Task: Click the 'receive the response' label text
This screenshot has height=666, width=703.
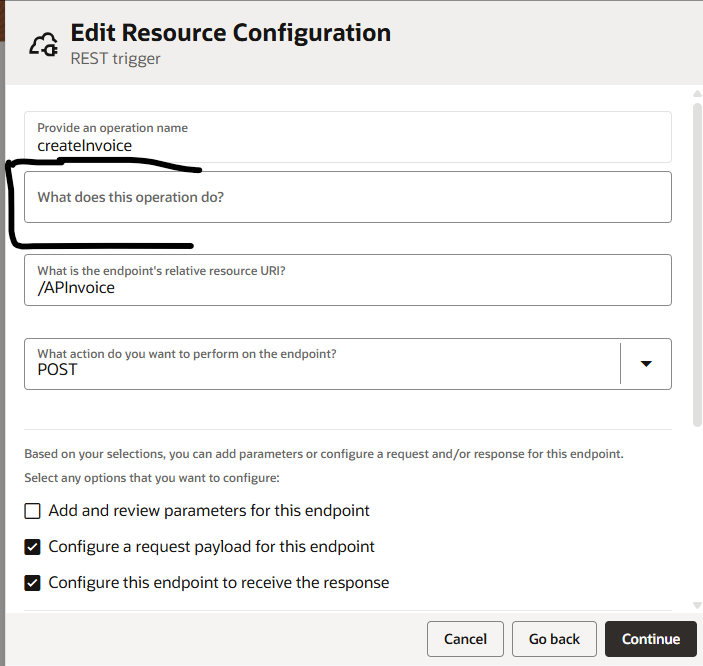Action: [219, 583]
